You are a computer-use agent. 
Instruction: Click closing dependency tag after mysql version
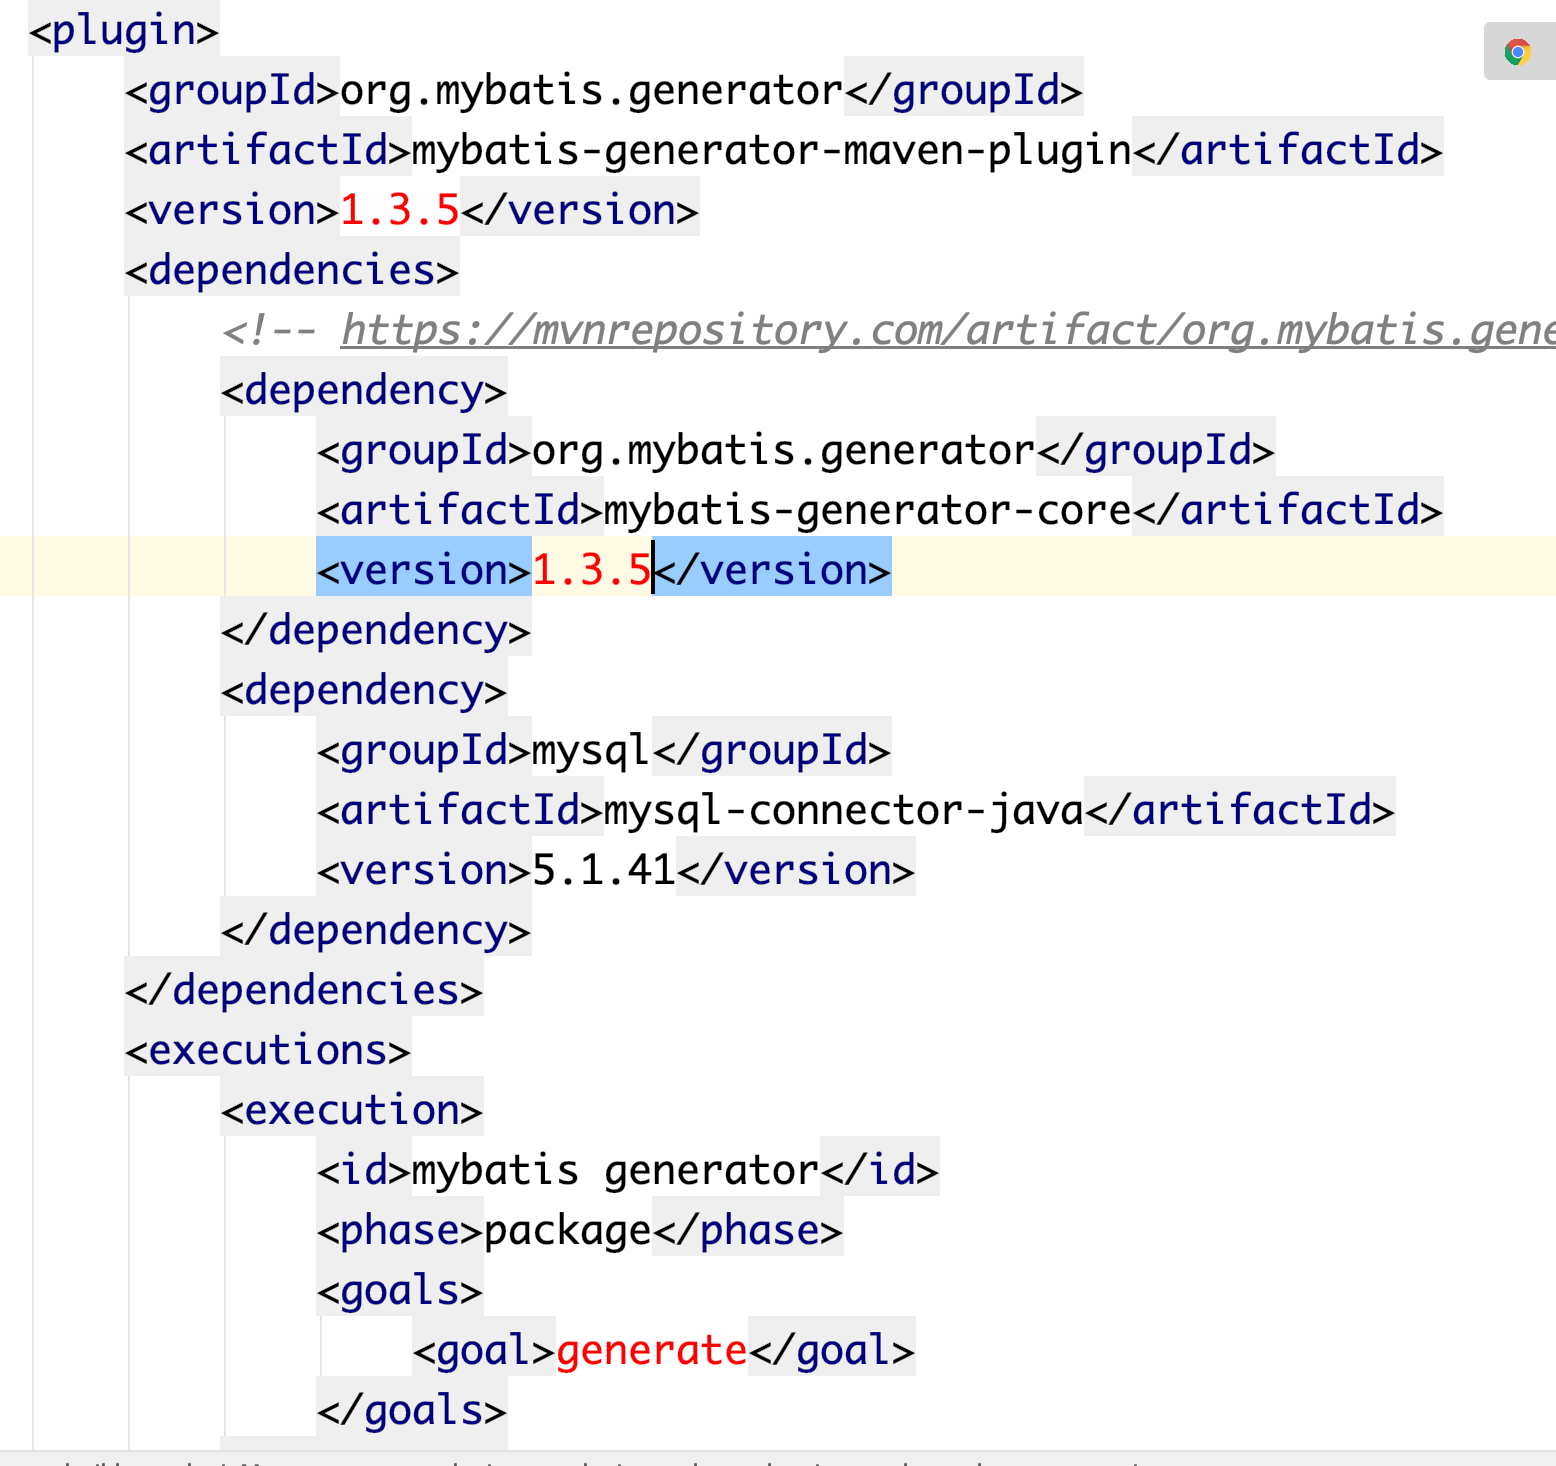pos(376,931)
